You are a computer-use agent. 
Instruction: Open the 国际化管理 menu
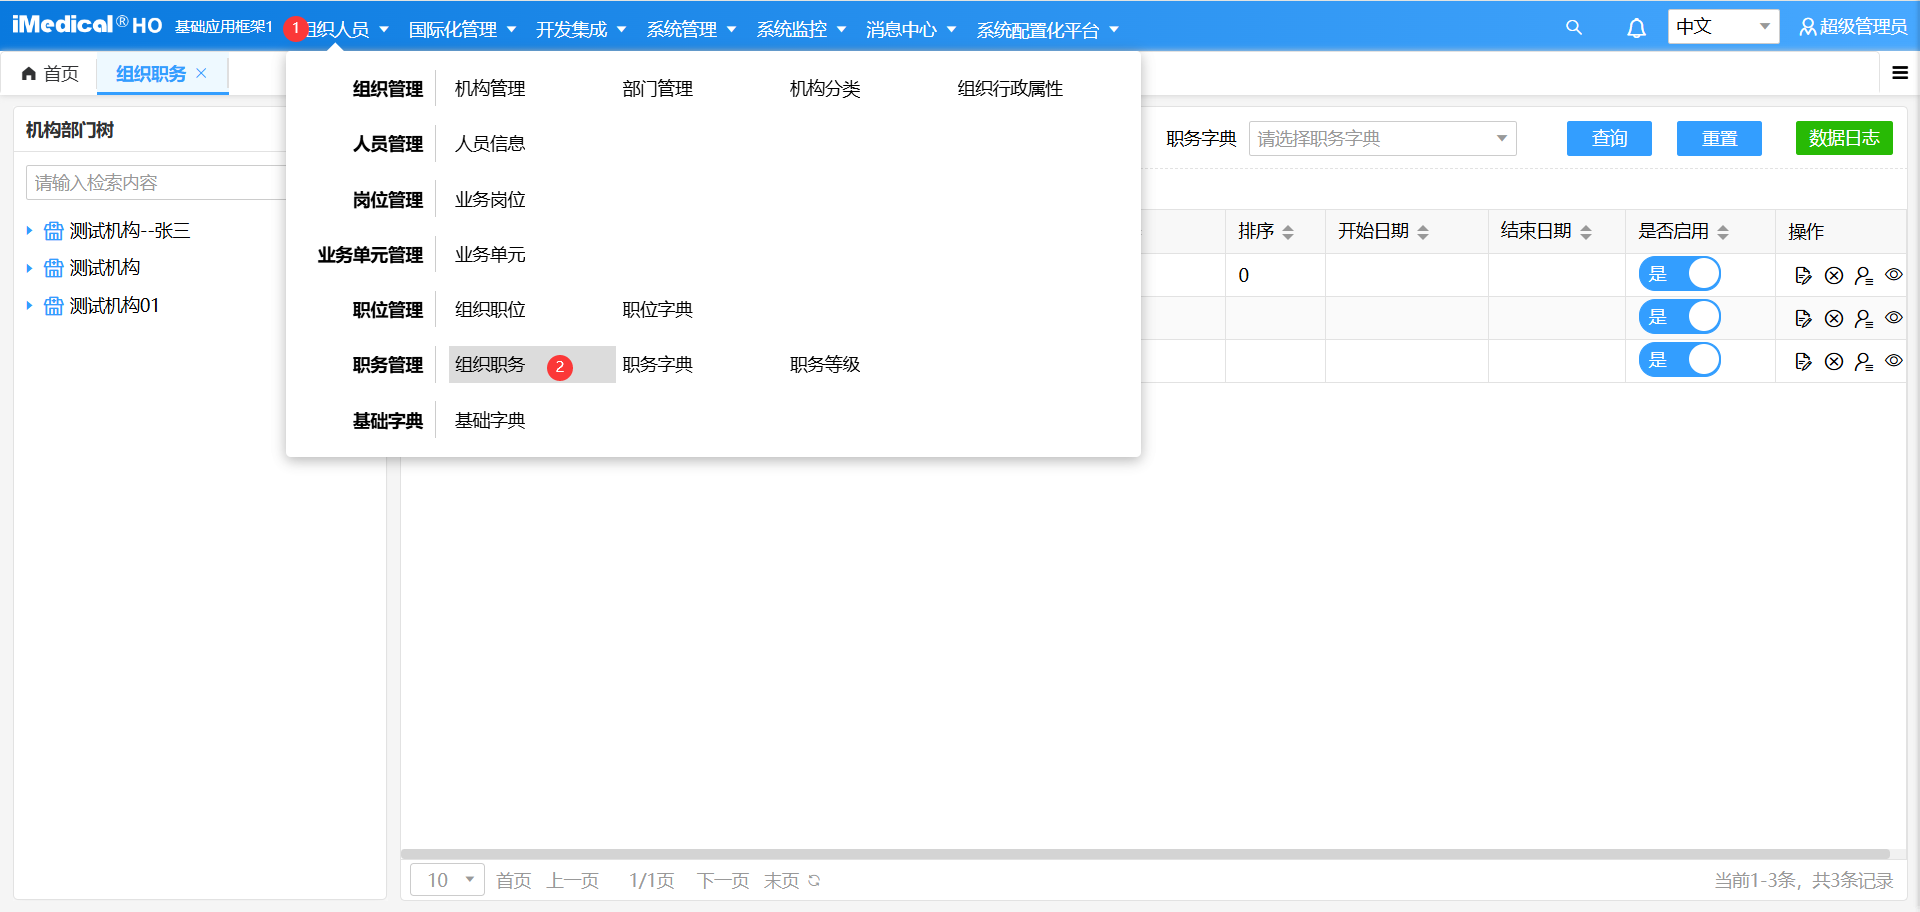coord(462,29)
